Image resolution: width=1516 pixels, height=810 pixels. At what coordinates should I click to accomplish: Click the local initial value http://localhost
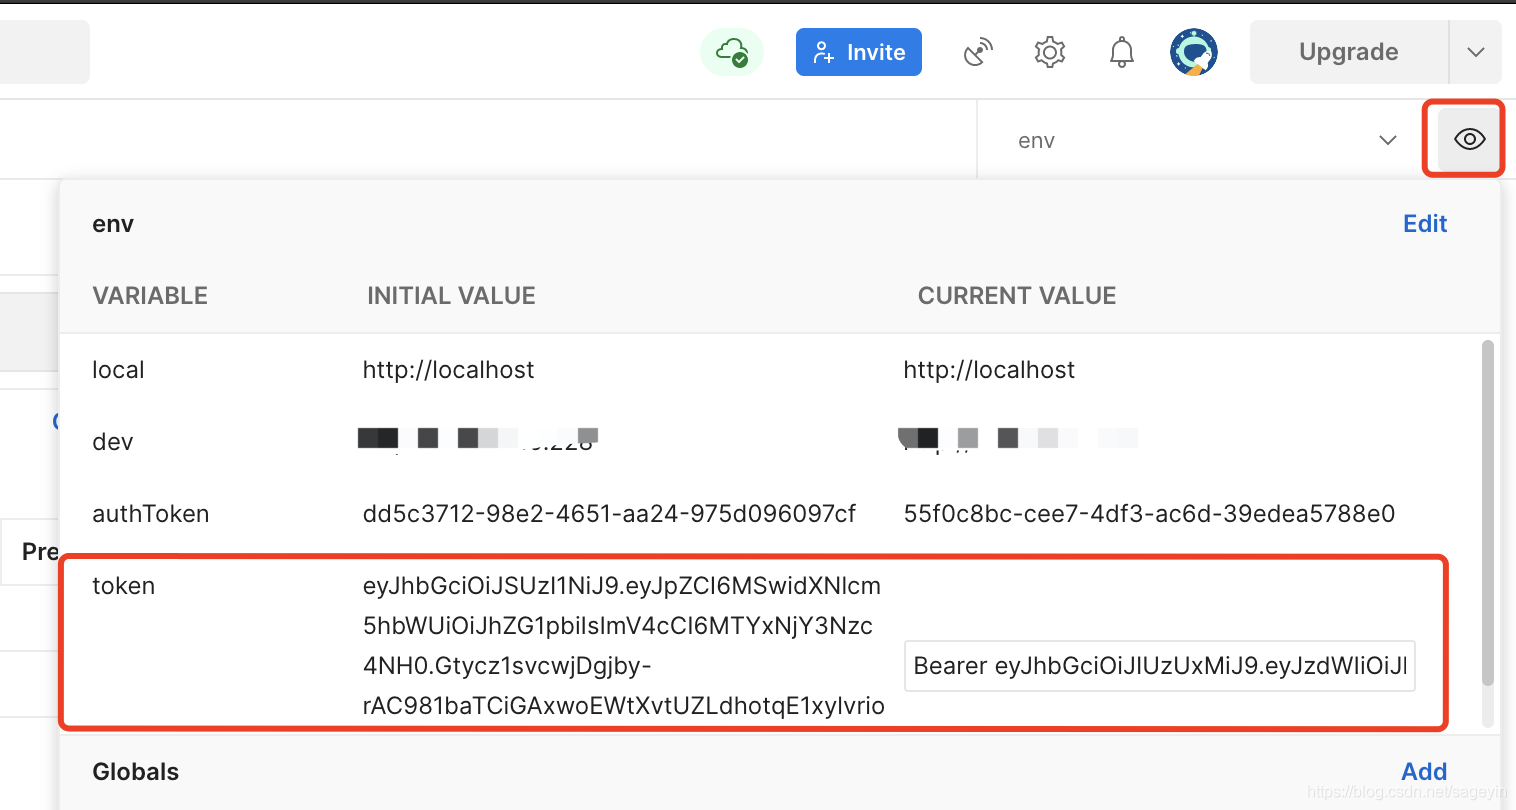pos(448,370)
